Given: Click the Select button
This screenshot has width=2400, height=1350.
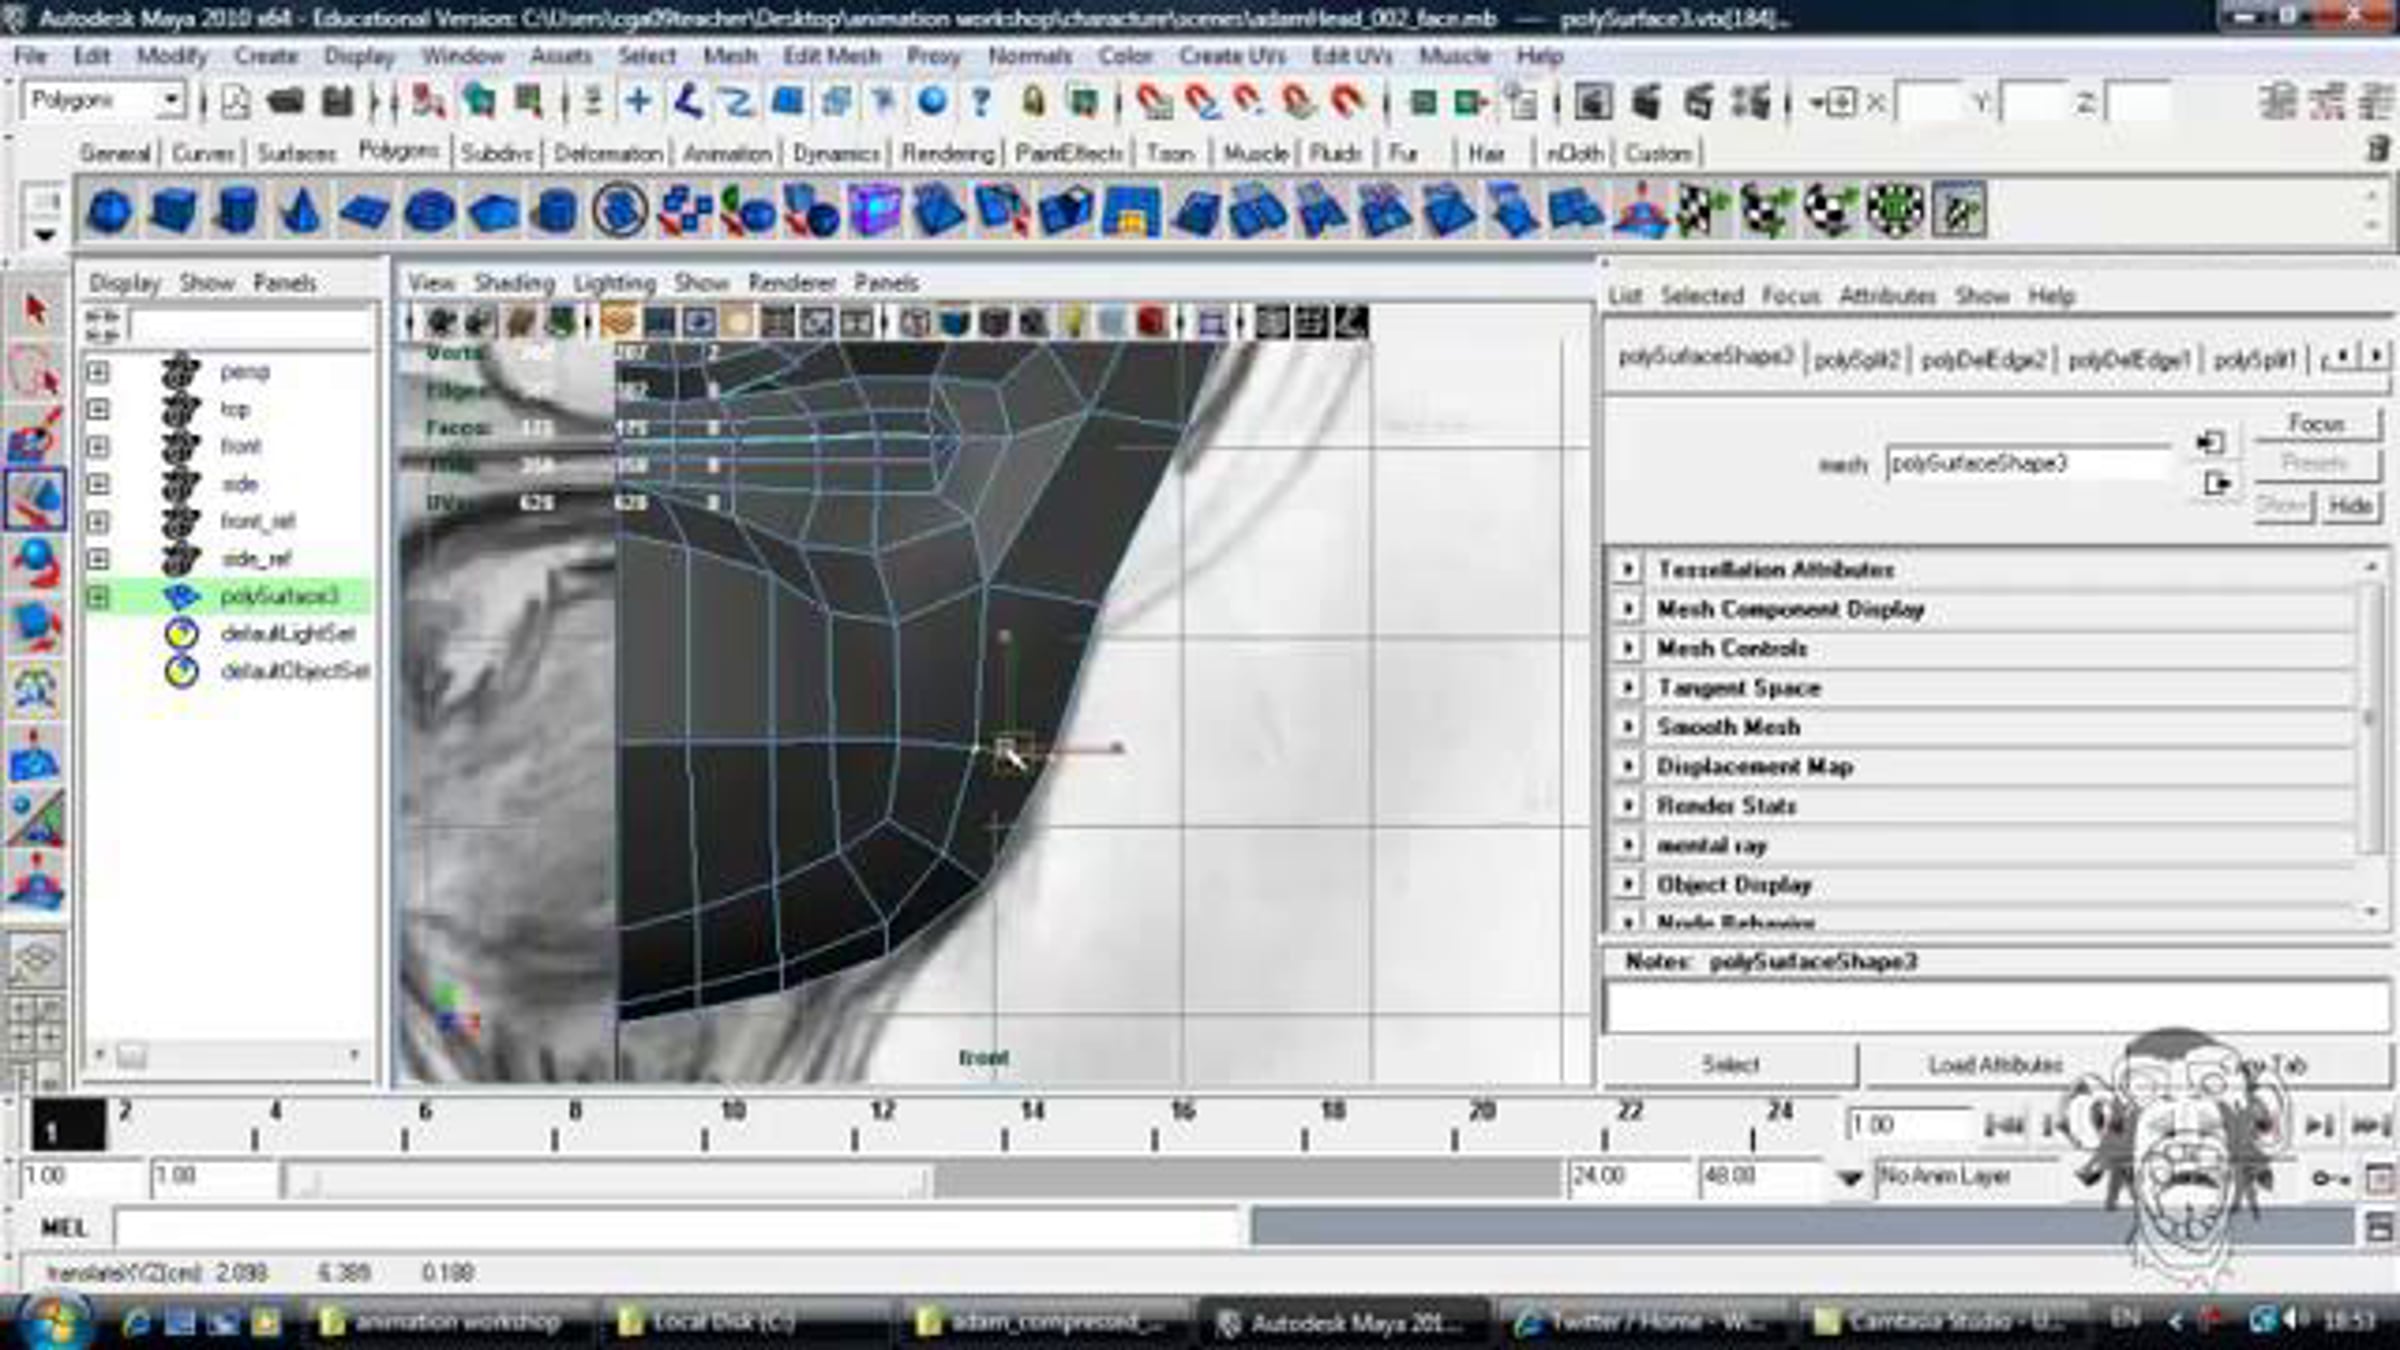Looking at the screenshot, I should (1730, 1065).
